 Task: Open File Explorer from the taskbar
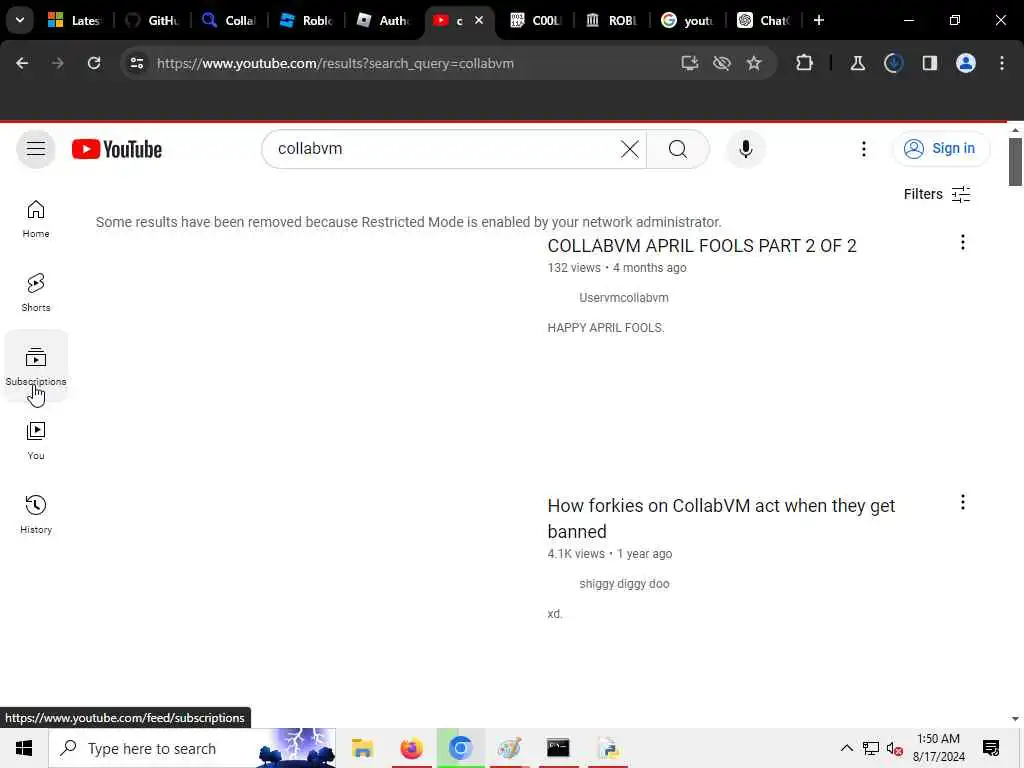pos(362,748)
